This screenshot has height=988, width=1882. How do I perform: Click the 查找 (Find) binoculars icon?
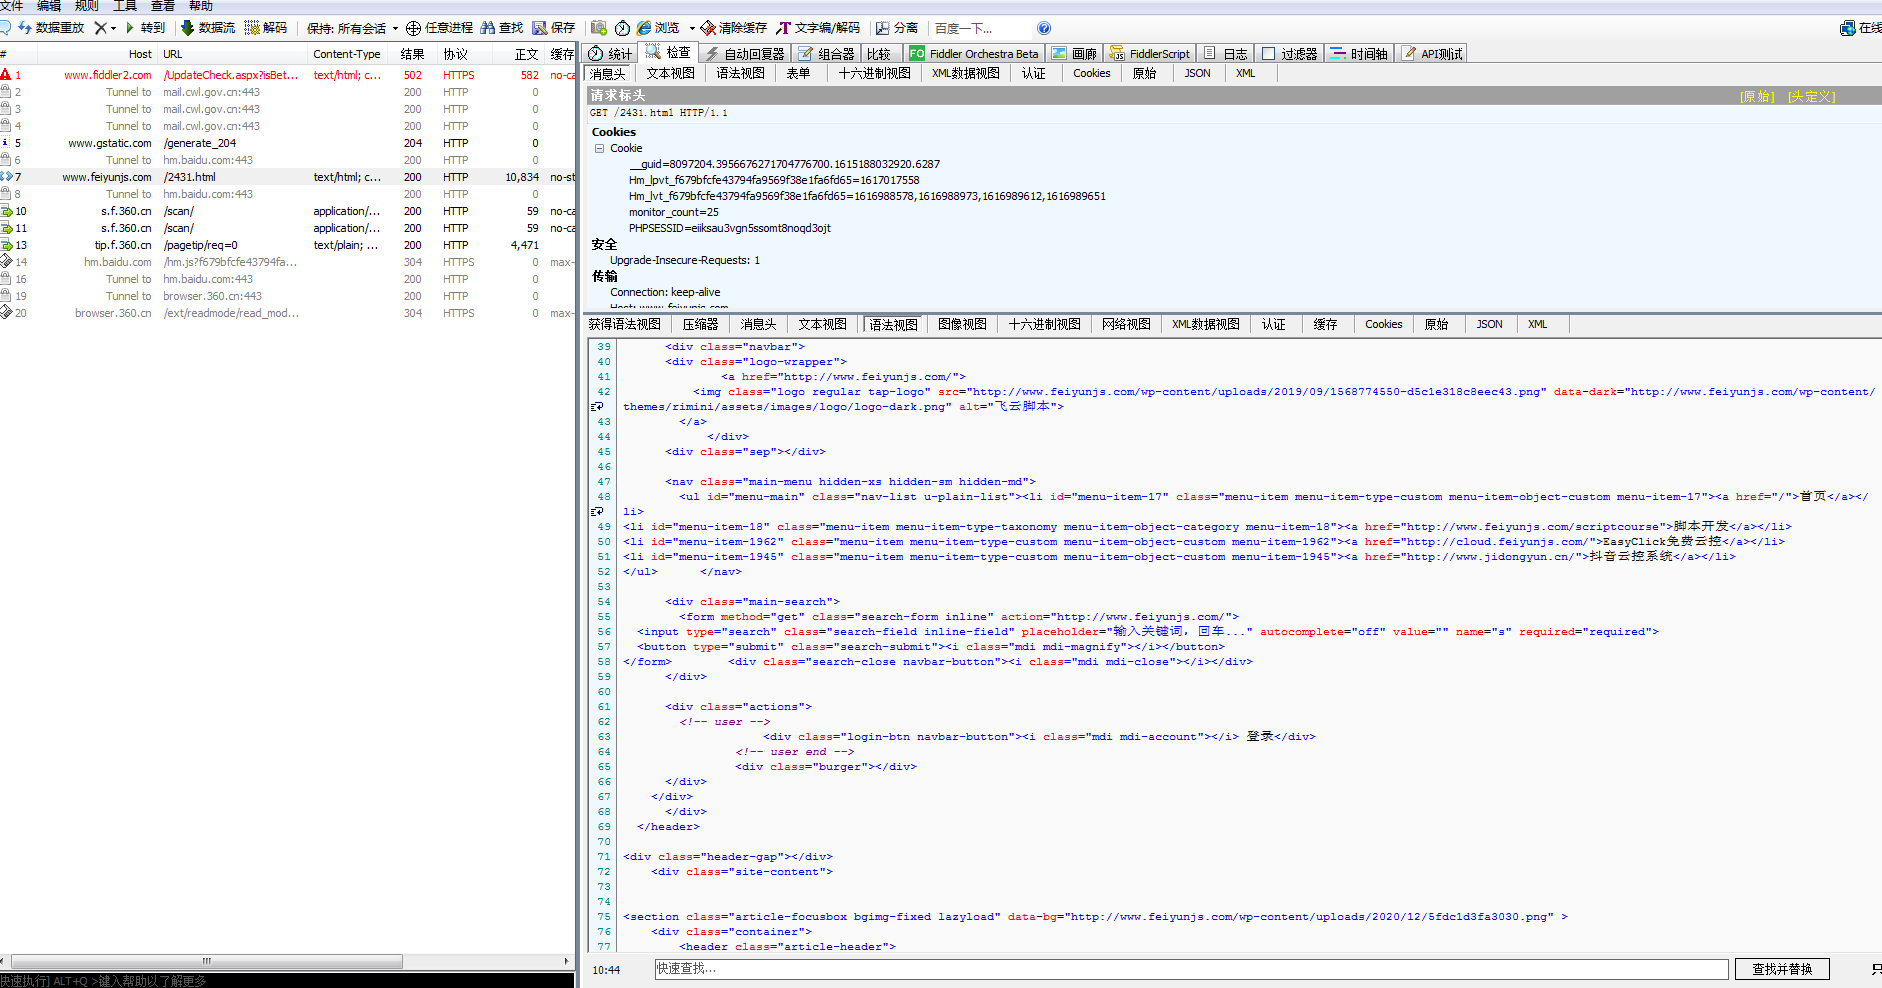pos(488,28)
